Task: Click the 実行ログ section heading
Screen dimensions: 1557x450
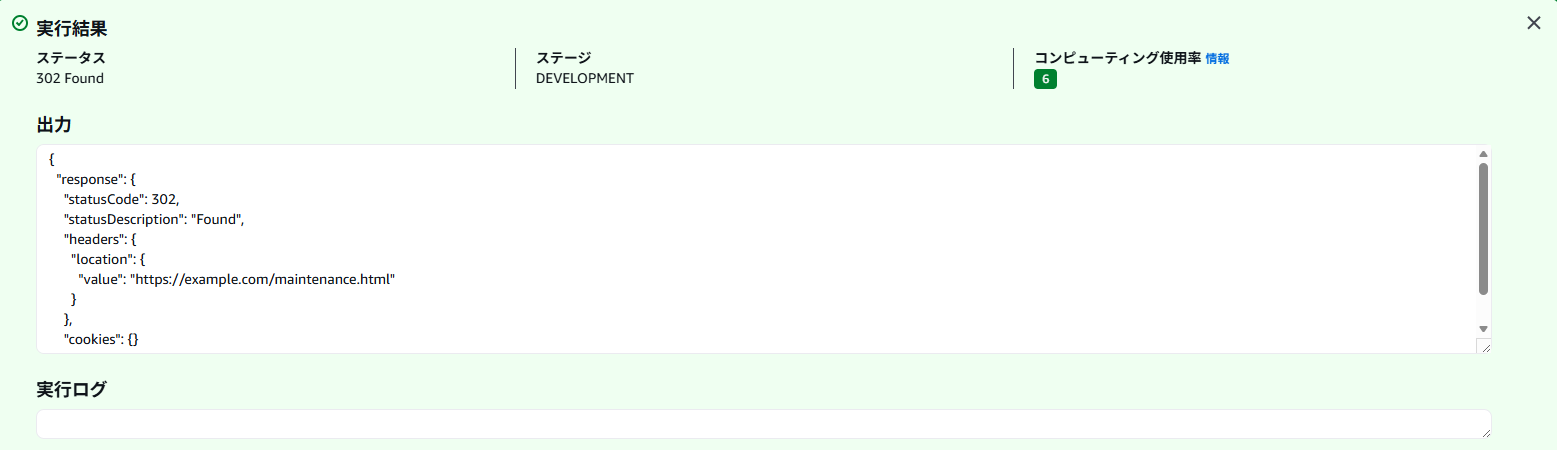Action: pos(71,389)
